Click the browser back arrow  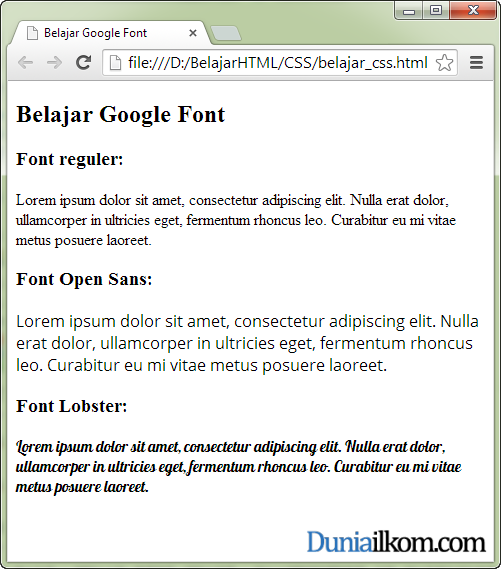[x=25, y=63]
